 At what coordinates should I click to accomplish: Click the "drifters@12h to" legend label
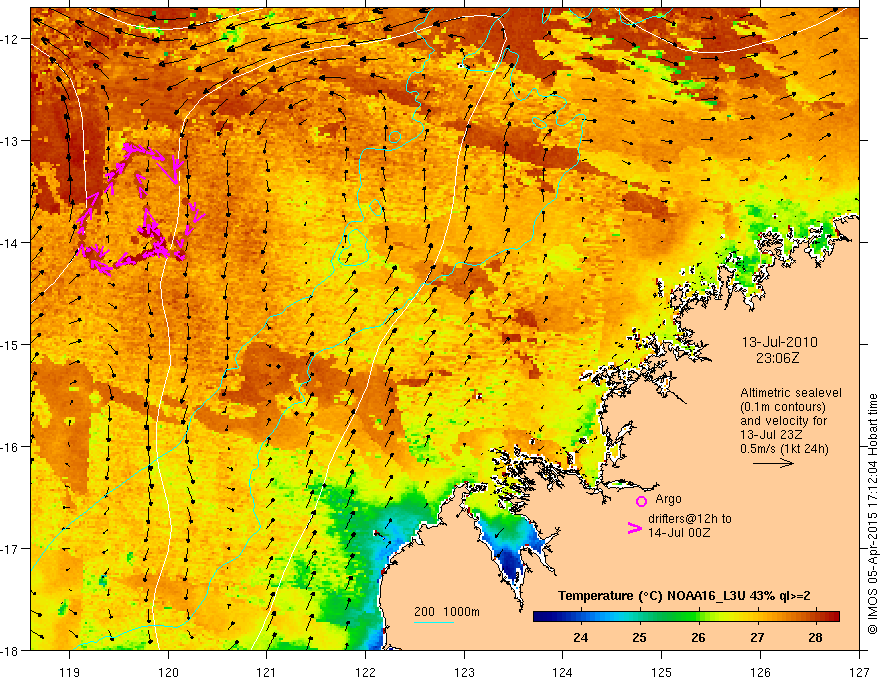click(690, 518)
